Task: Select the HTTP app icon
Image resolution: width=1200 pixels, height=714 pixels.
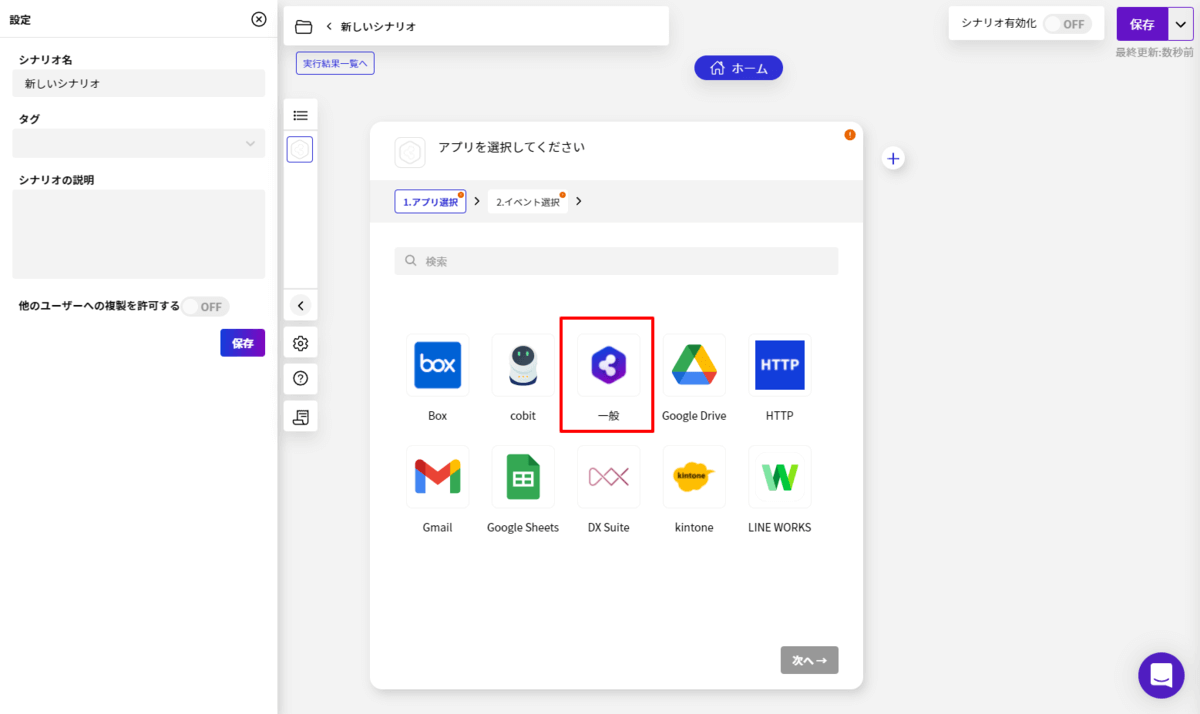Action: pos(780,365)
